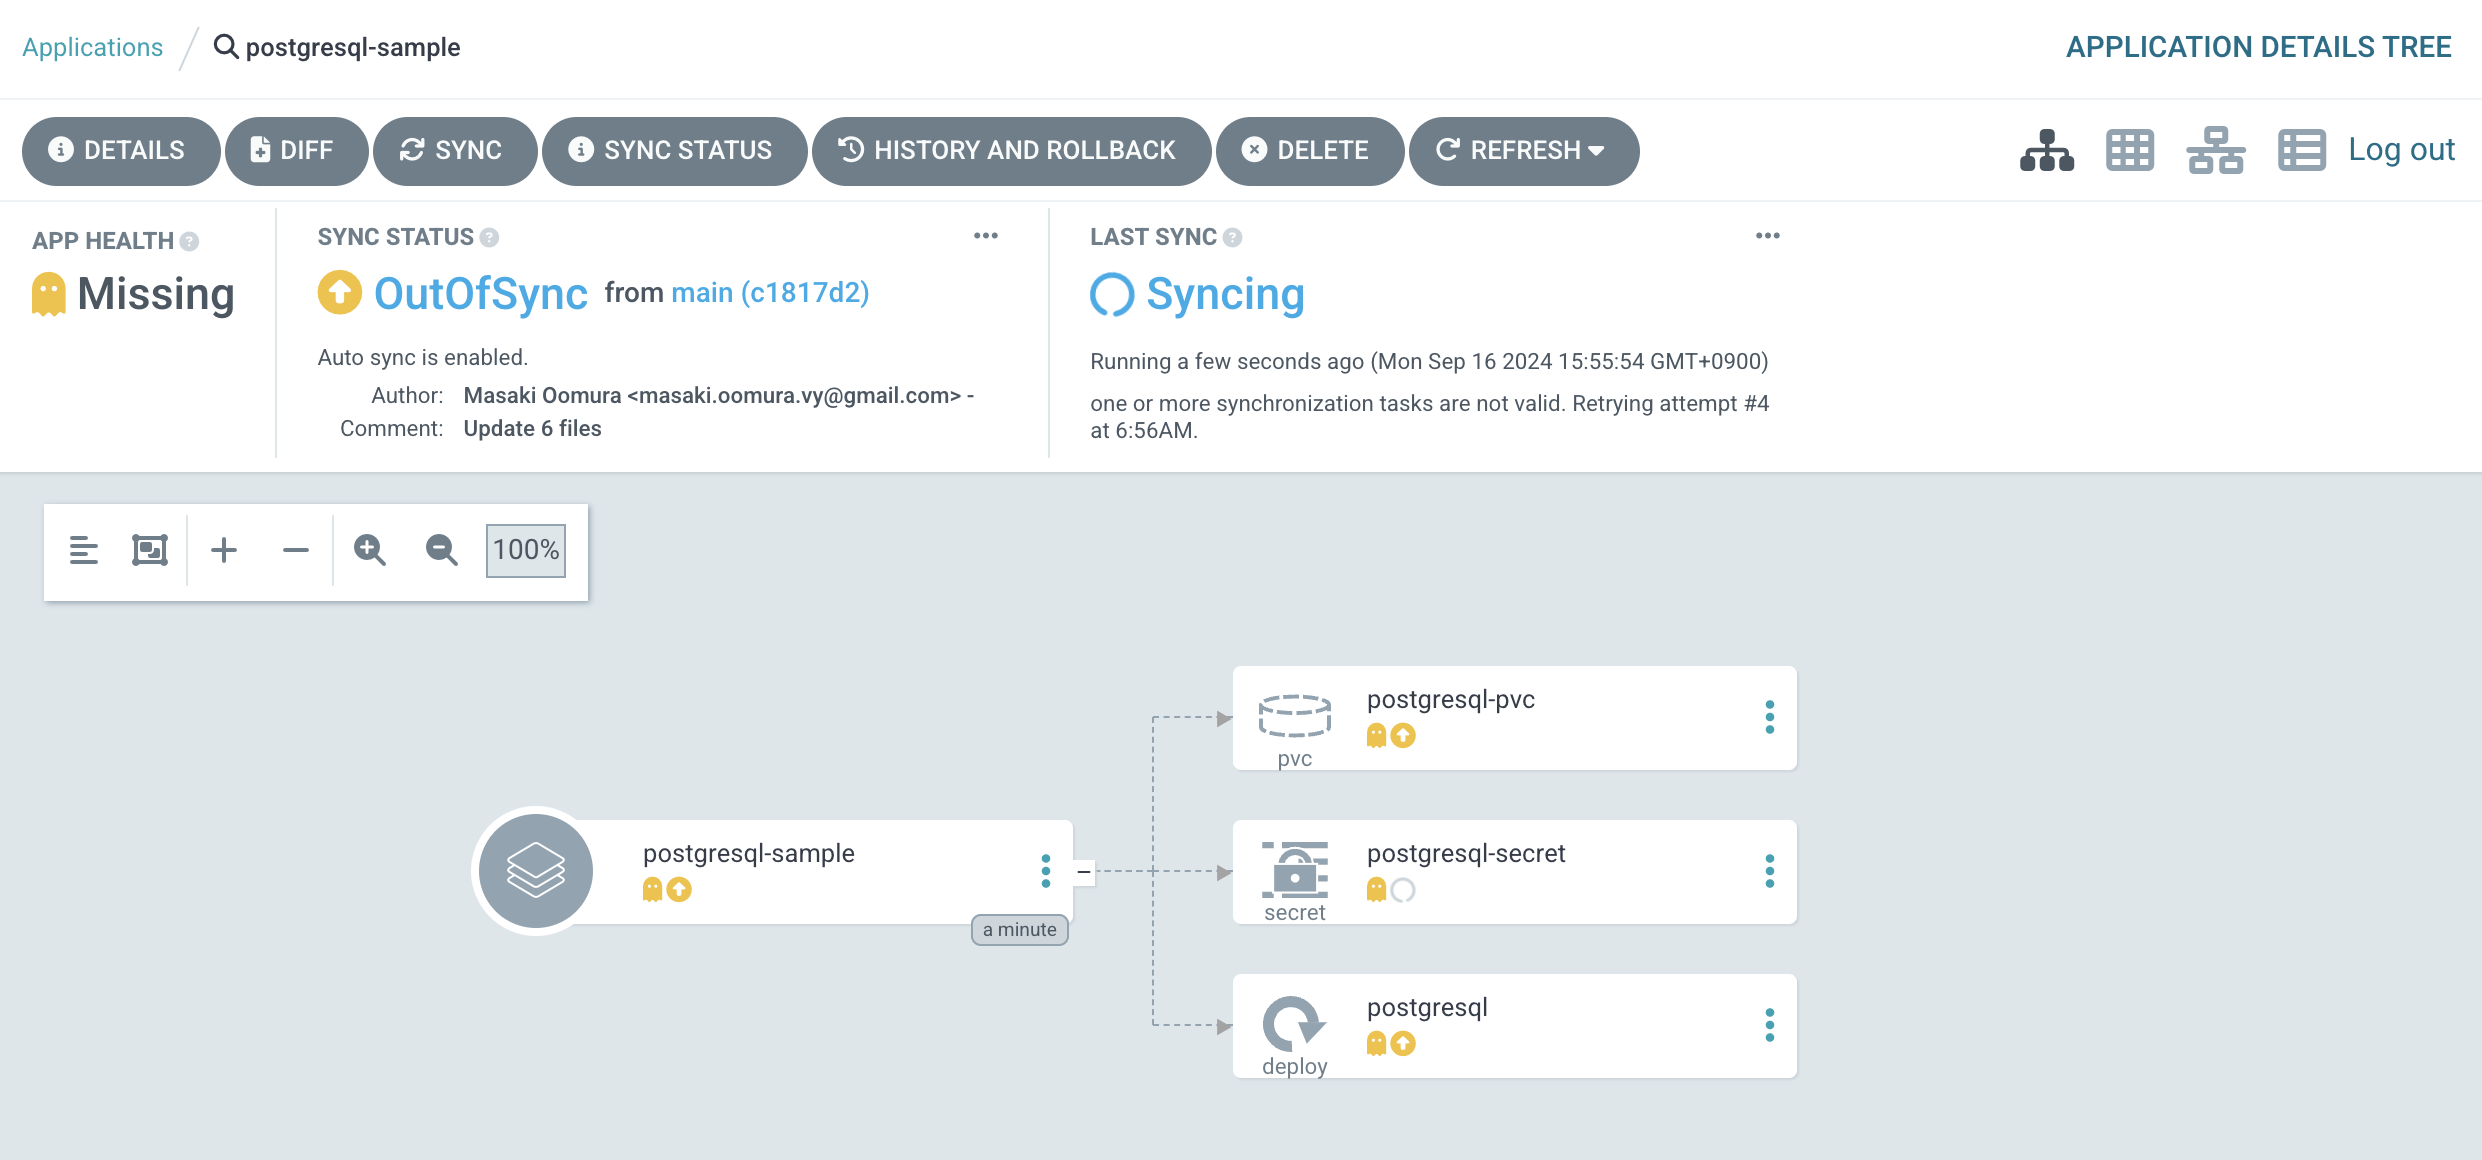Open the Last Sync panel ellipsis menu
Screen dimensions: 2482x1160
click(x=1767, y=236)
